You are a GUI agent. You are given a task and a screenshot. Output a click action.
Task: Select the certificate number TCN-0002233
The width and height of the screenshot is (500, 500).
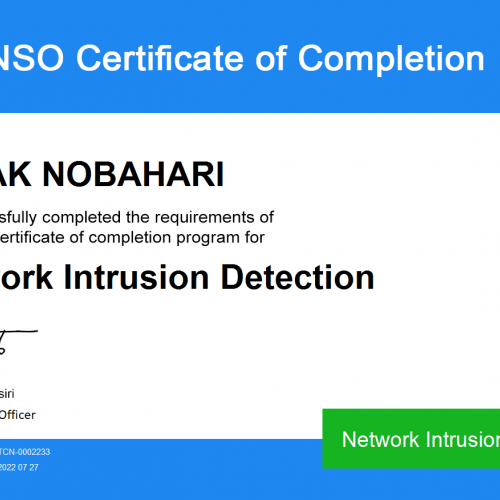coord(25,452)
